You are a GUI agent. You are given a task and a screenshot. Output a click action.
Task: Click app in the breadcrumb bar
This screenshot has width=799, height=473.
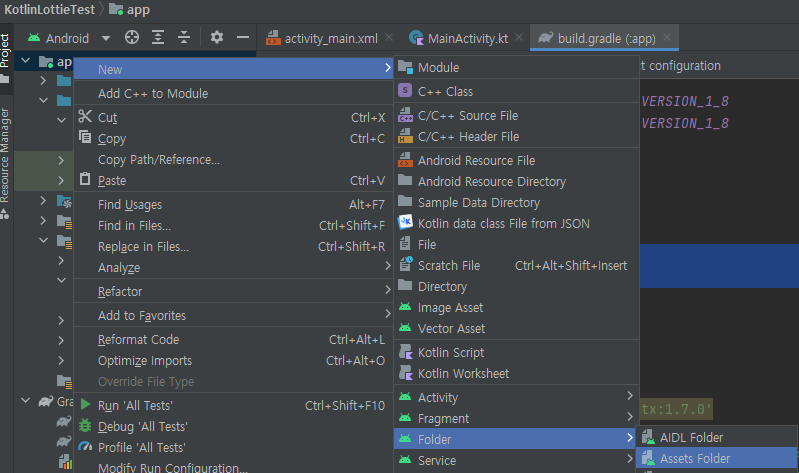129,10
